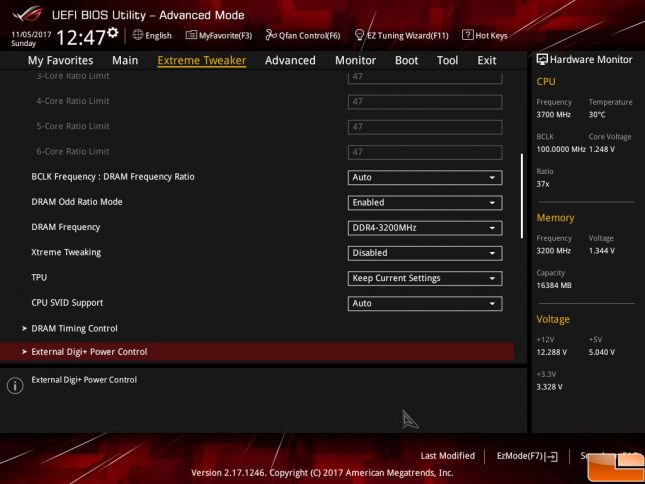Click Memory frequency 3200 MHz value

(553, 251)
